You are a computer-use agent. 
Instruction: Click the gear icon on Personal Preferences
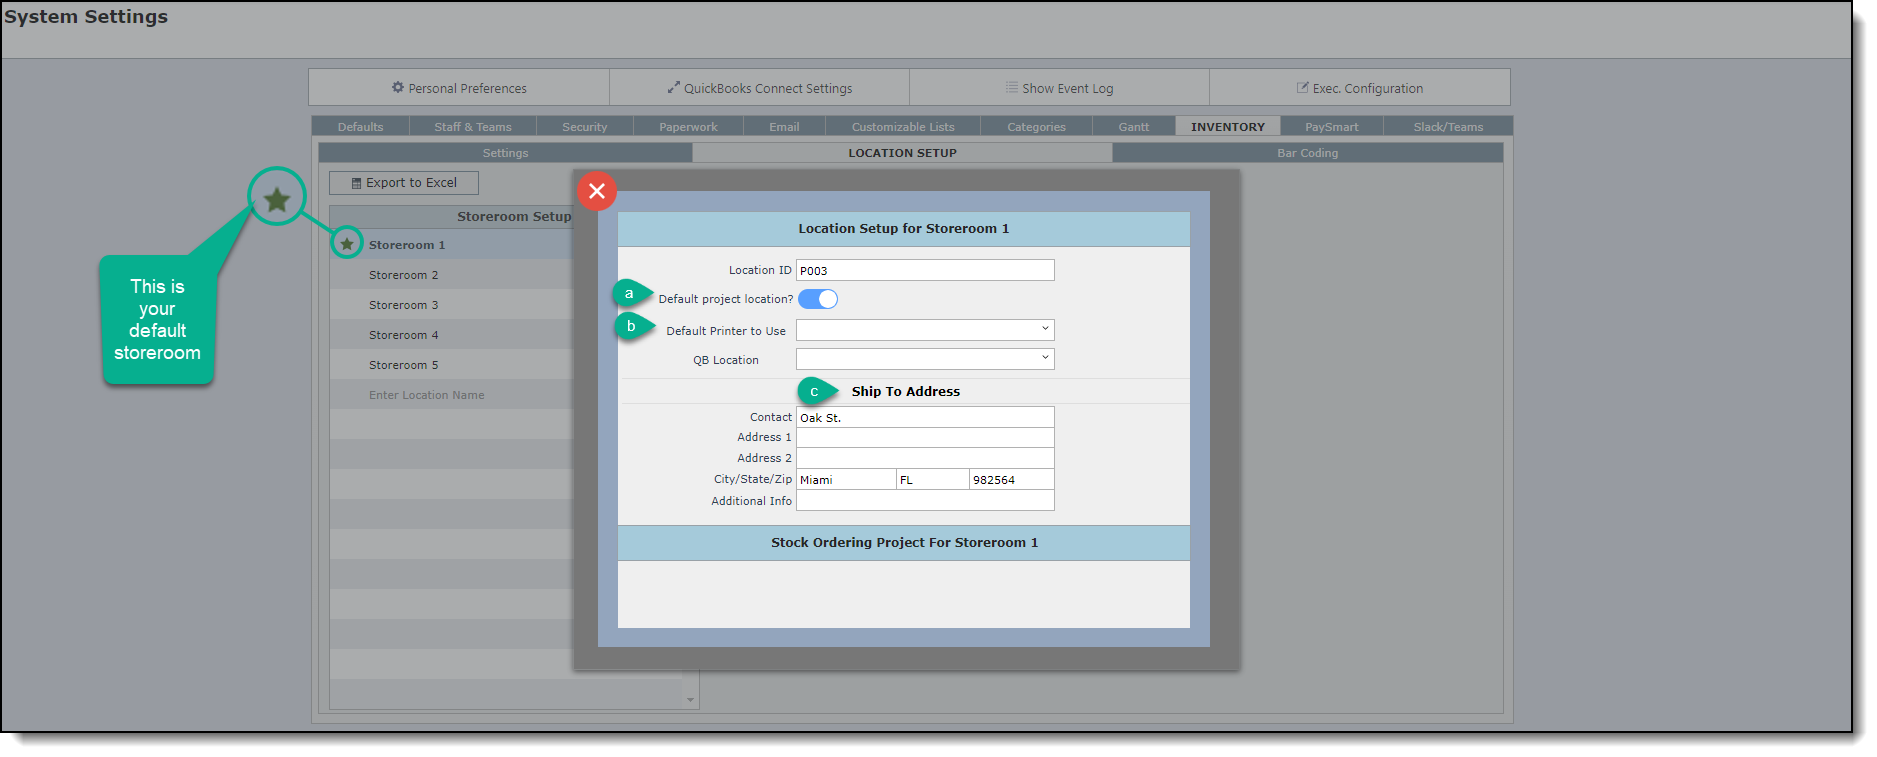(x=398, y=88)
